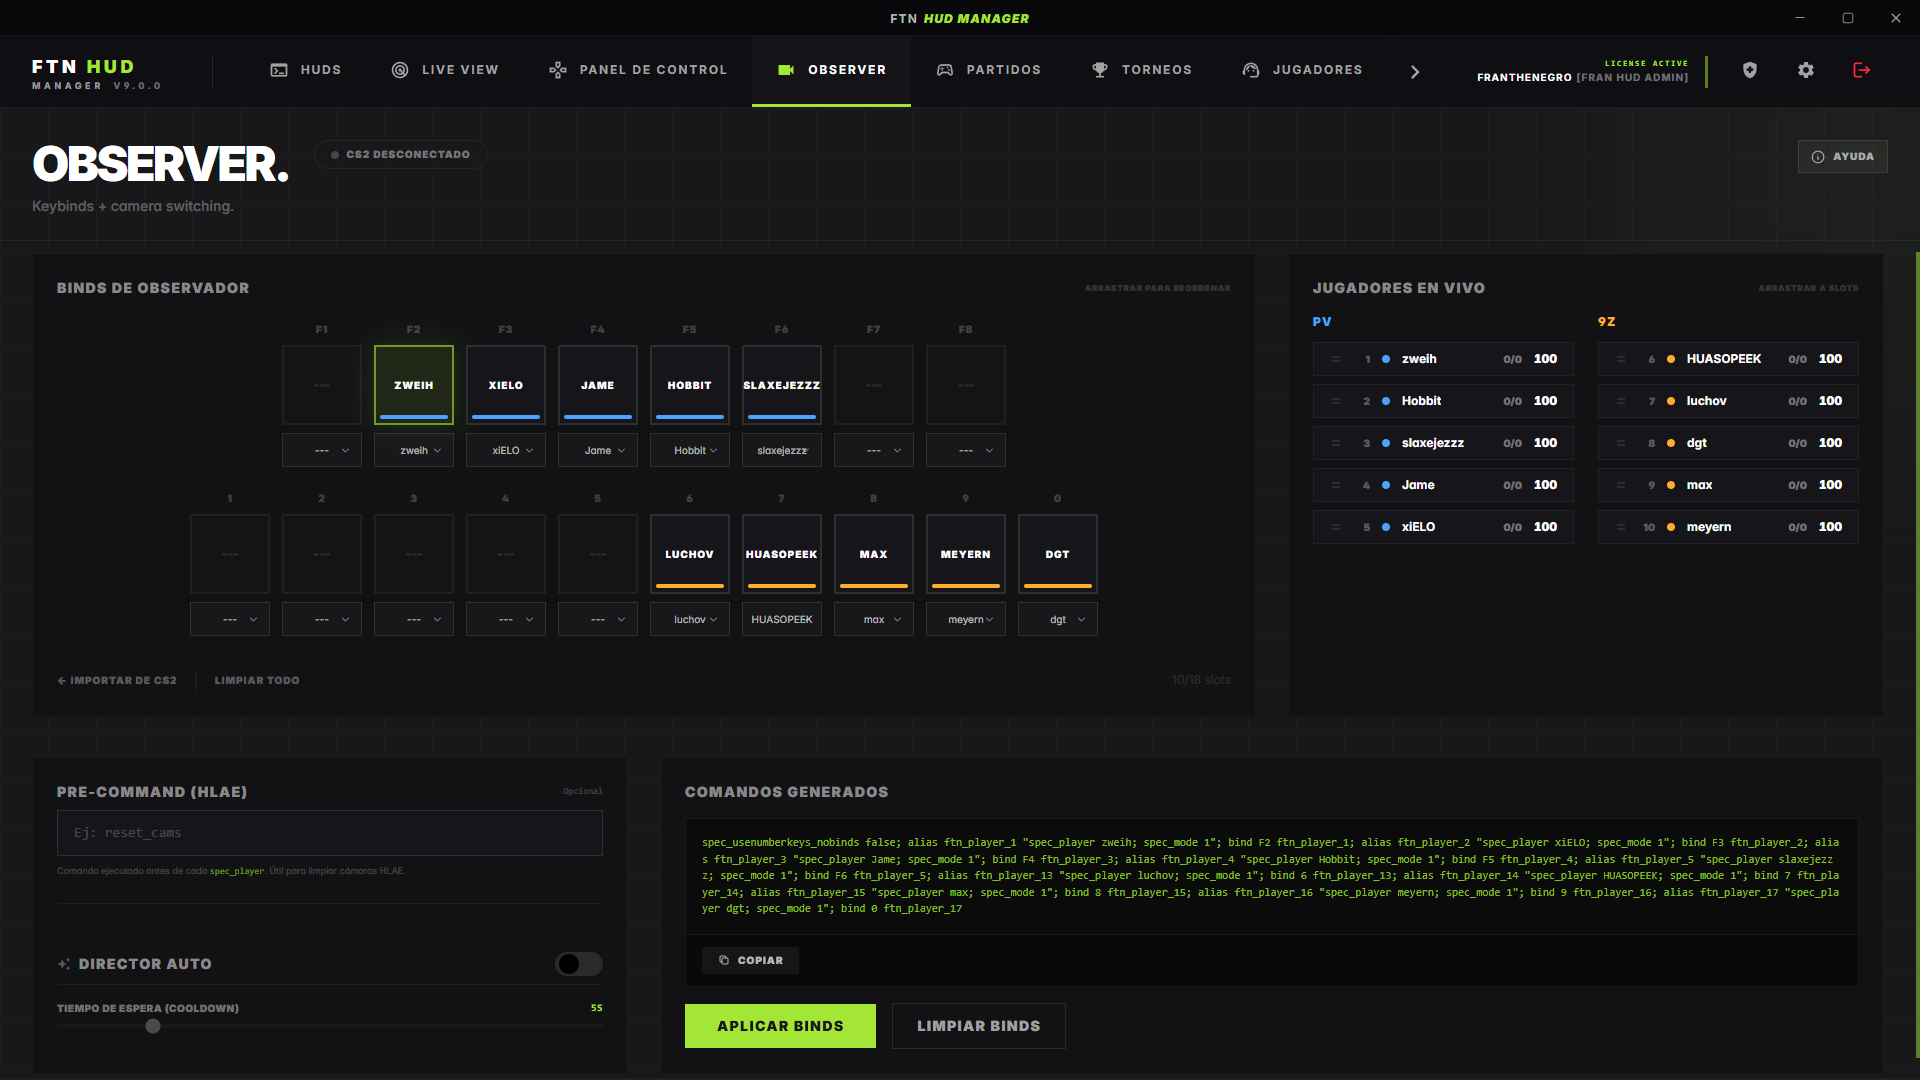Image resolution: width=1920 pixels, height=1080 pixels.
Task: Enable the Director Auto toggle
Action: [x=579, y=964]
